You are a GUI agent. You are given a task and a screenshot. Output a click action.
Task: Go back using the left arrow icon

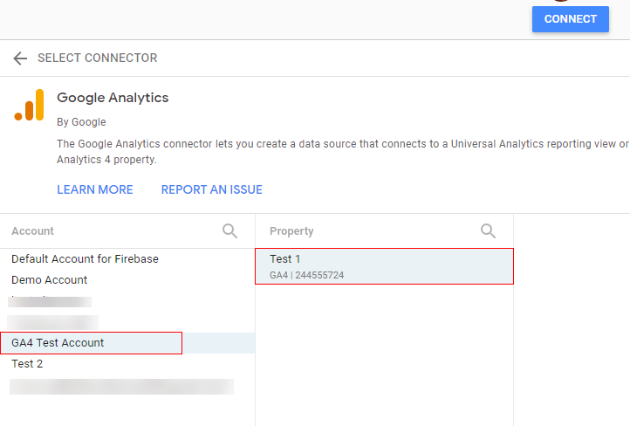20,58
